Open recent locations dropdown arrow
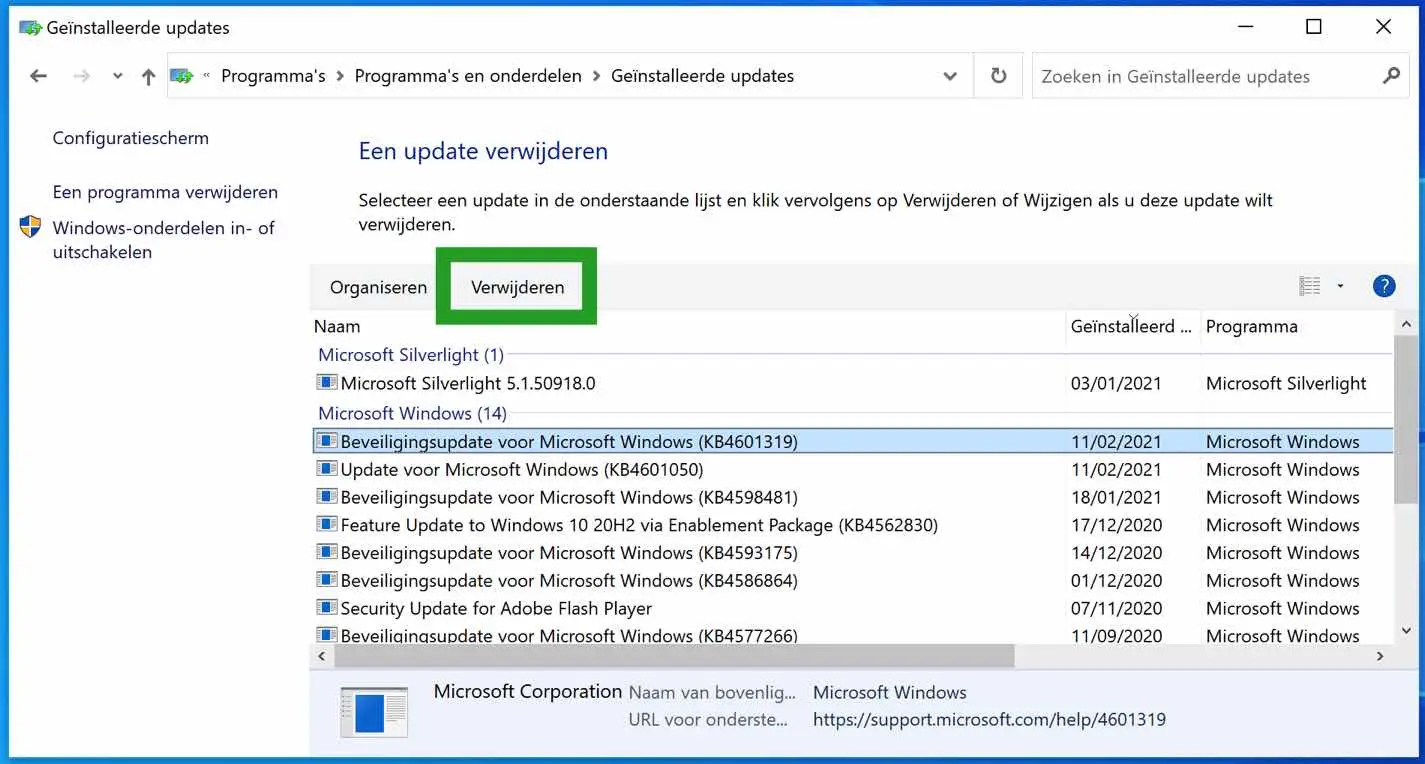The height and width of the screenshot is (764, 1425). 118,77
